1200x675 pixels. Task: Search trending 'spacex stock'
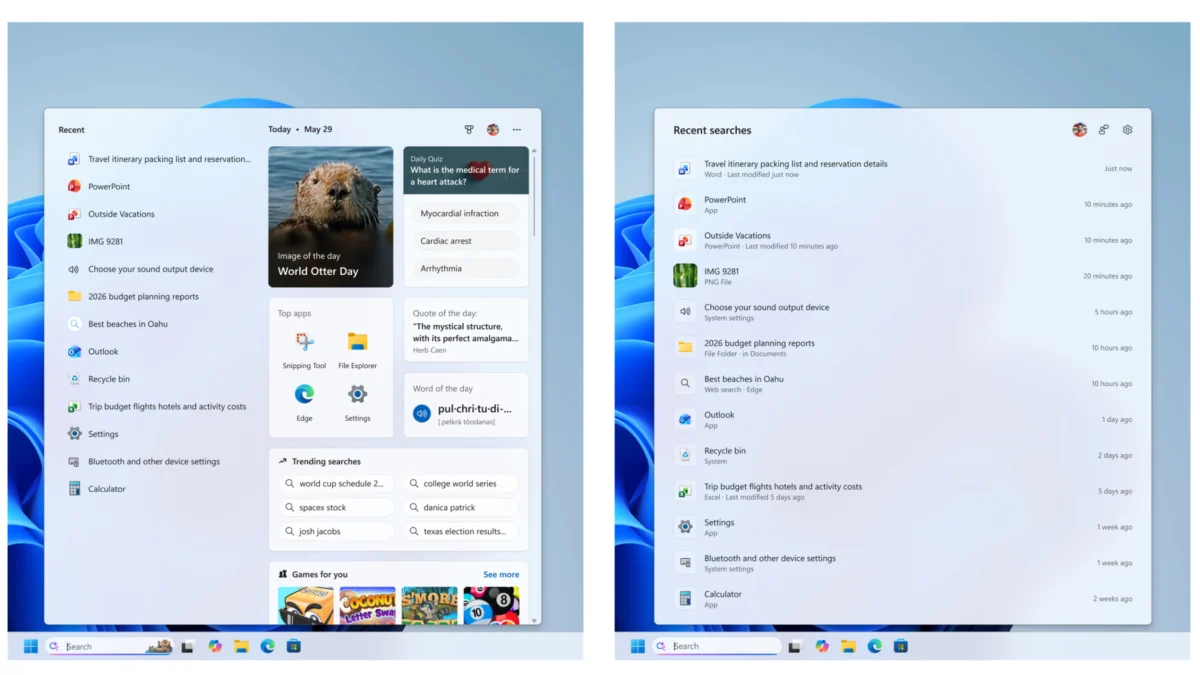pyautogui.click(x=337, y=508)
